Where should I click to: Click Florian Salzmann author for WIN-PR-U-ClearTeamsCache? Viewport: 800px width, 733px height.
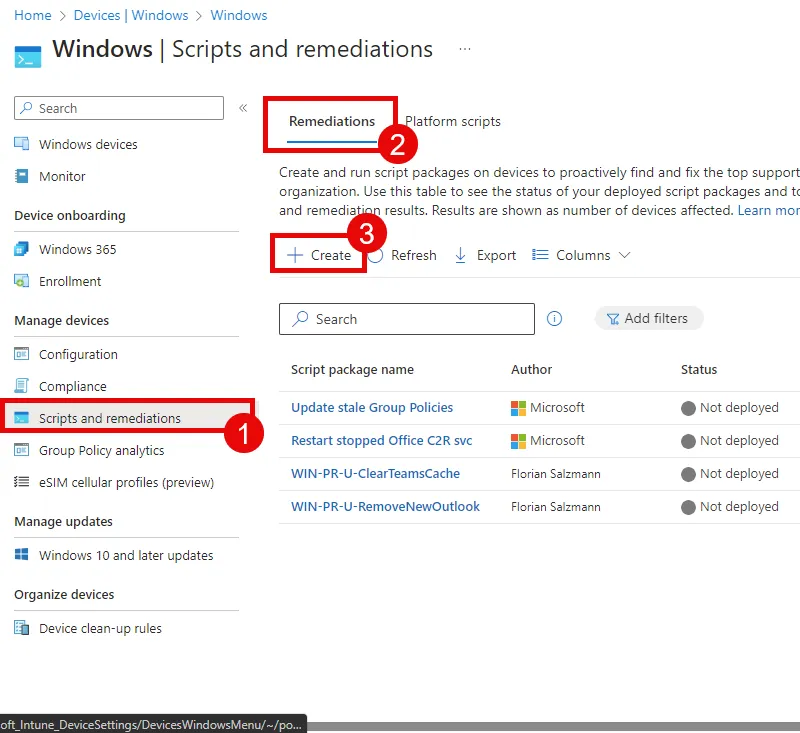(556, 474)
